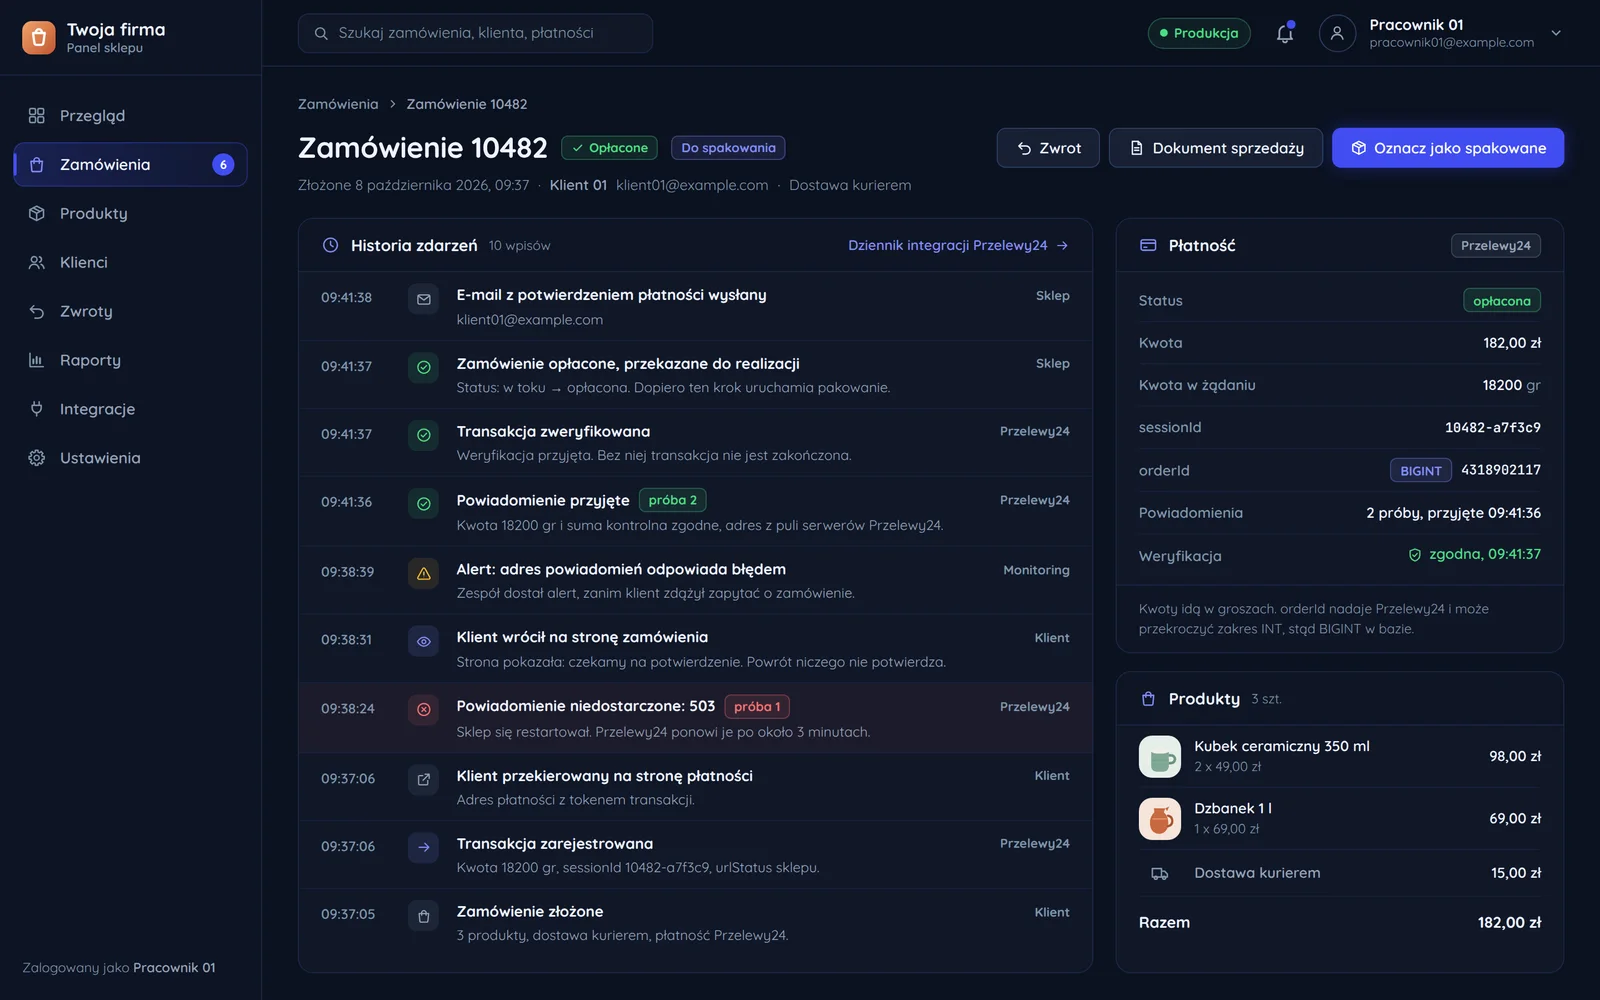Click the delivery truck icon

click(1160, 873)
